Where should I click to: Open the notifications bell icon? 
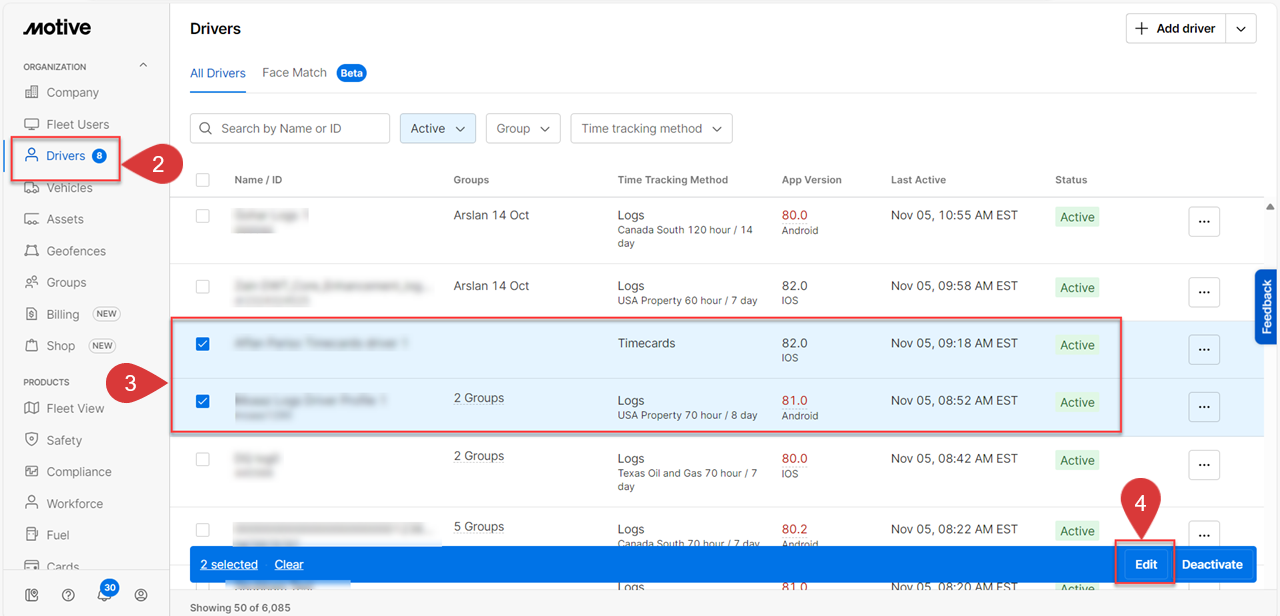click(104, 595)
